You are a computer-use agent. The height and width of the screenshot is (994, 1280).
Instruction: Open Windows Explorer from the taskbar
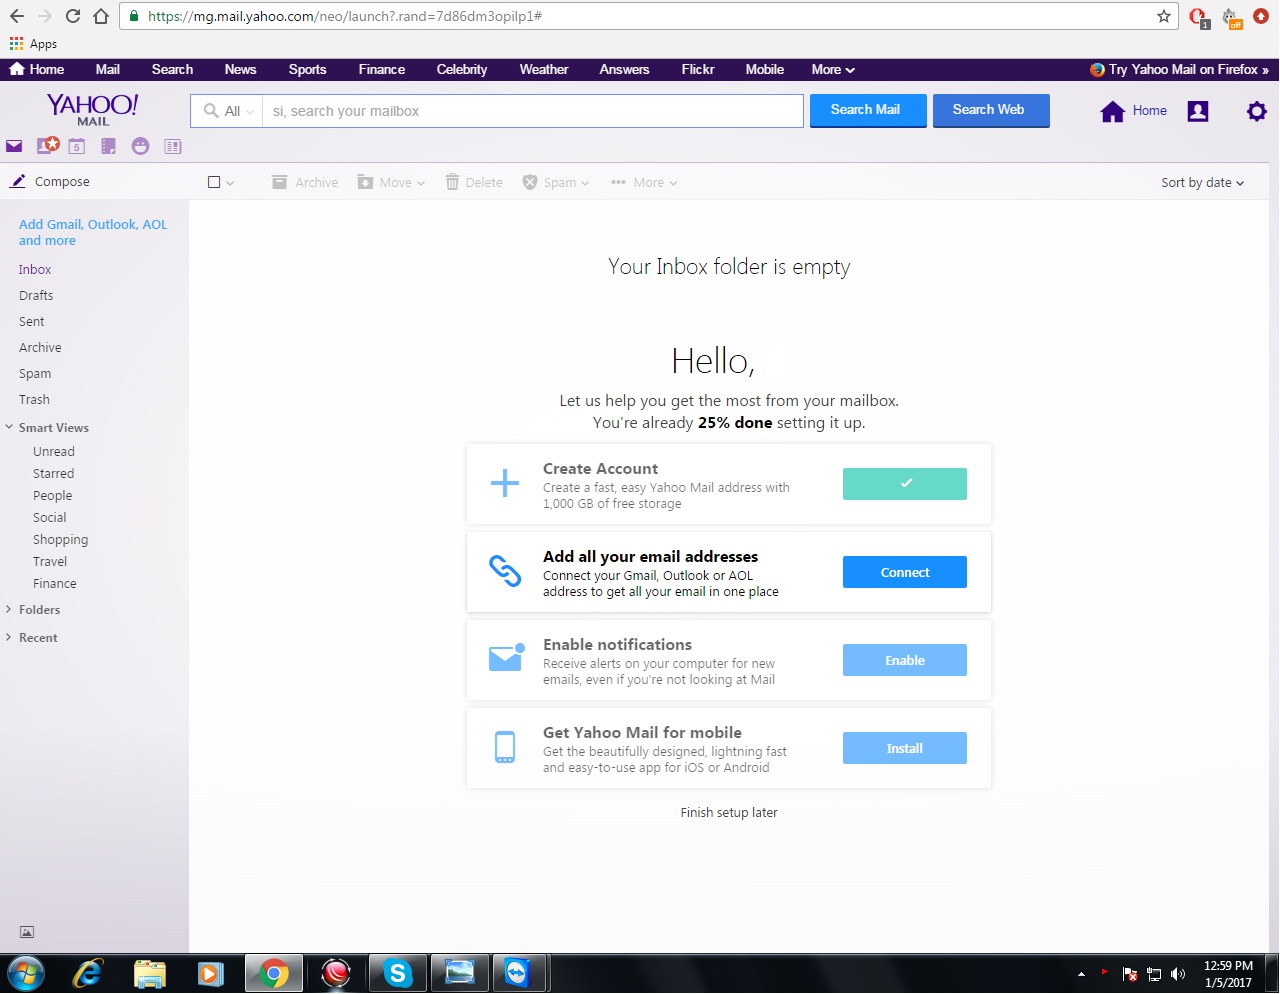coord(150,973)
